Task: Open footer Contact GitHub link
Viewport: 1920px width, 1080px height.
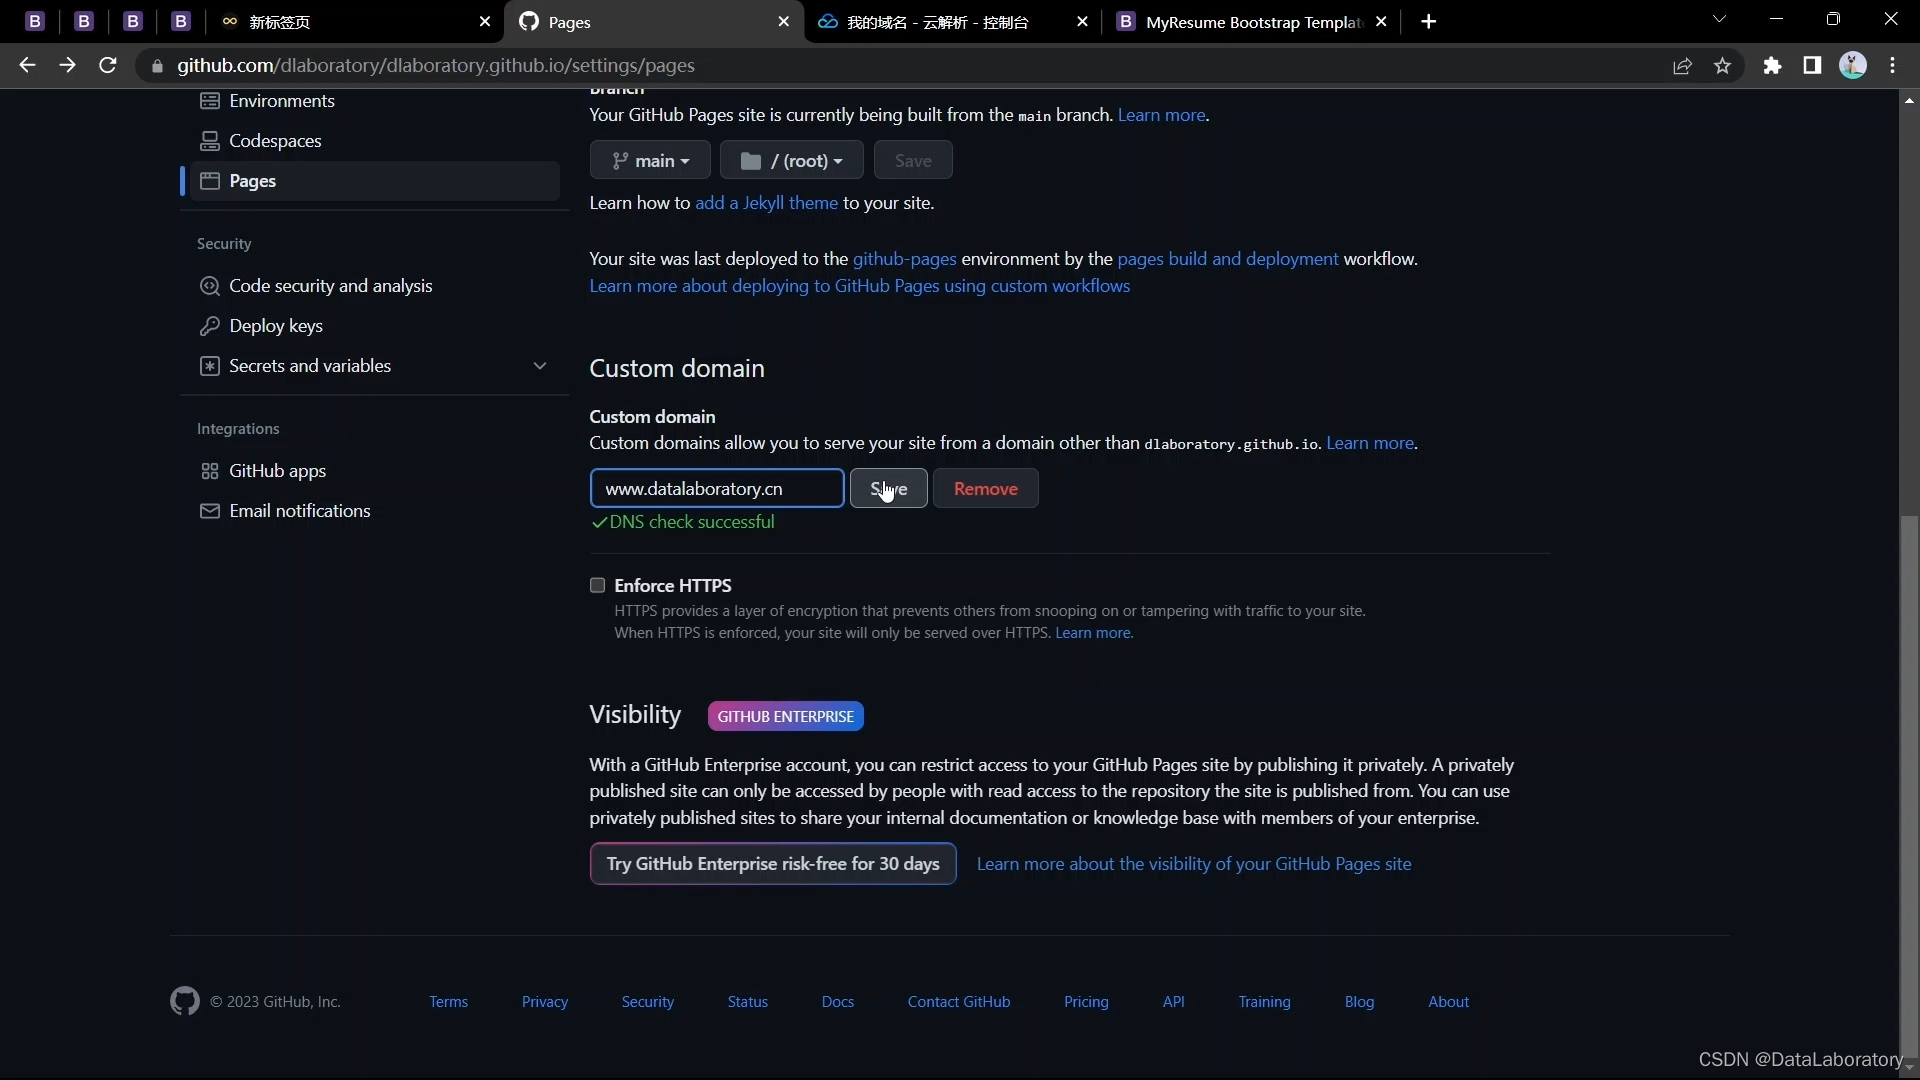Action: click(959, 1002)
